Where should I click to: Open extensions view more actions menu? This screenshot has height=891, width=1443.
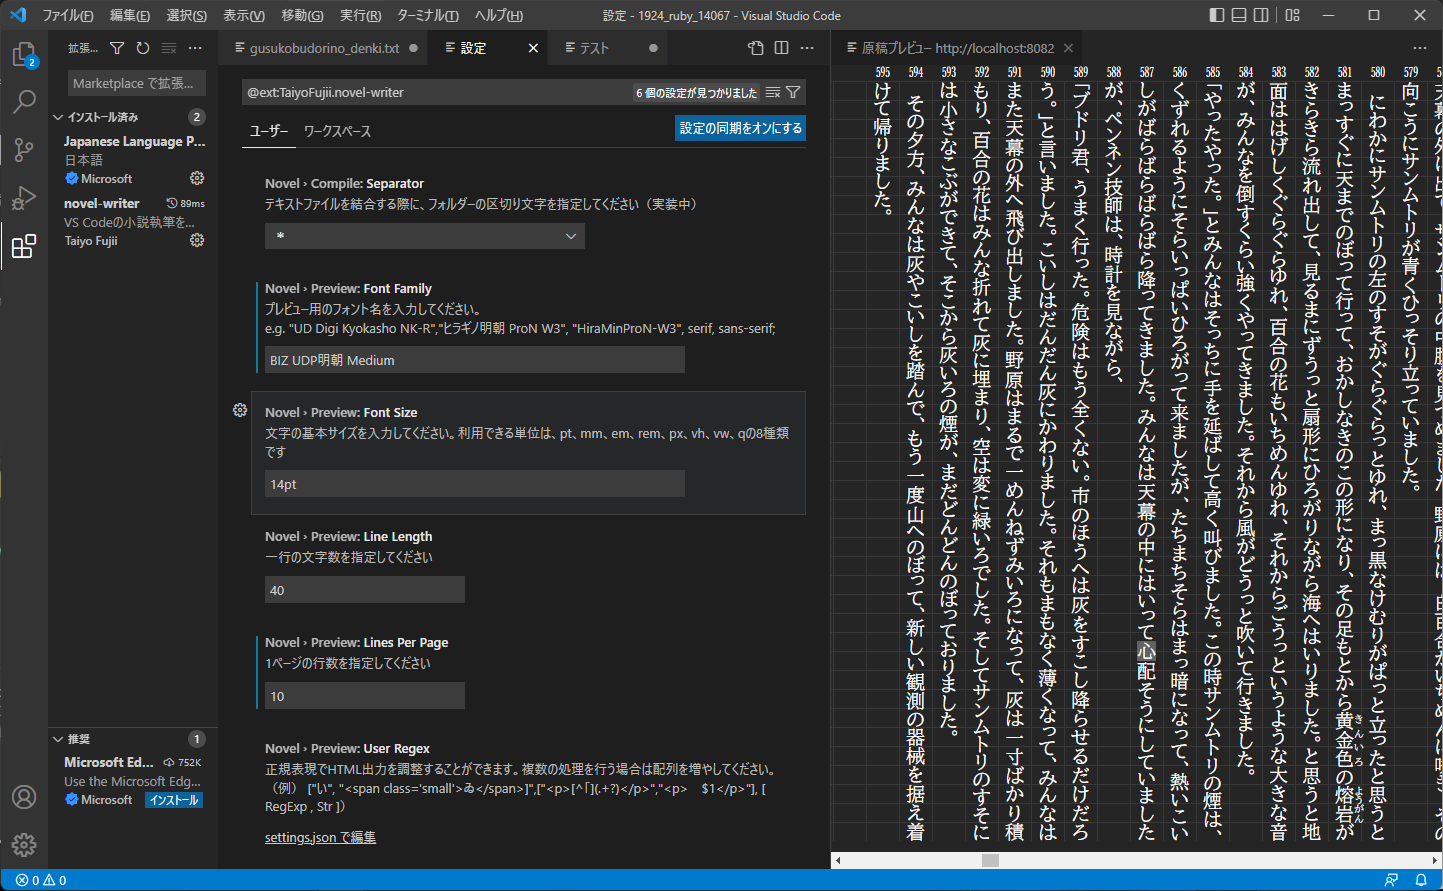(195, 48)
